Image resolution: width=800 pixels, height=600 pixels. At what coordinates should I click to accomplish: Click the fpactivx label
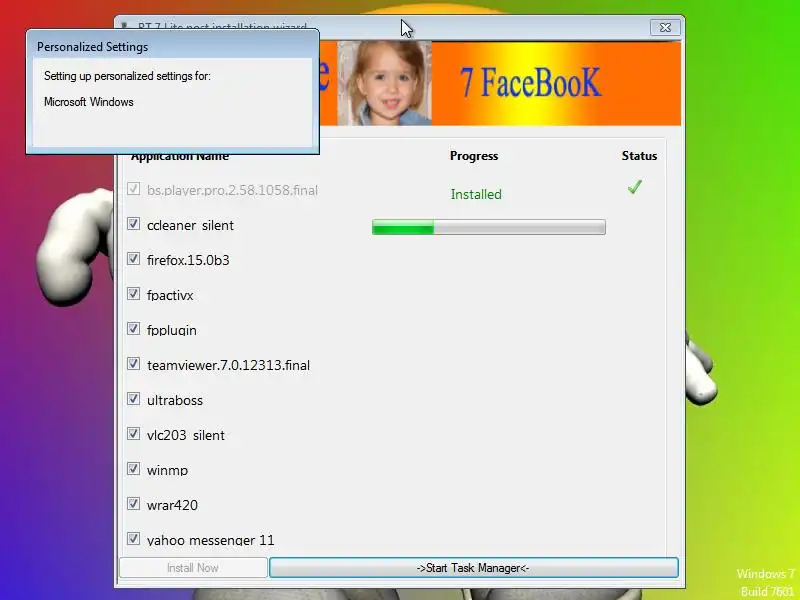pos(170,295)
